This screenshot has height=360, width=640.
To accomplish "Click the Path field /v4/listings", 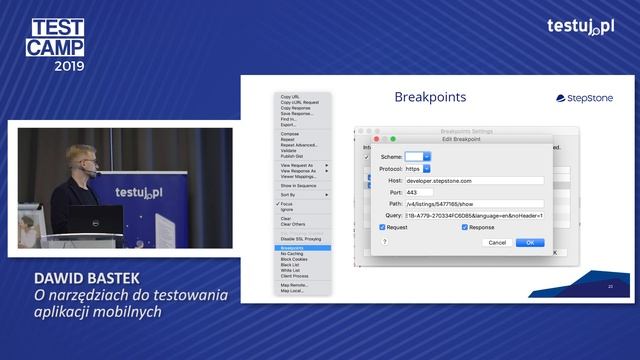I will tap(474, 204).
